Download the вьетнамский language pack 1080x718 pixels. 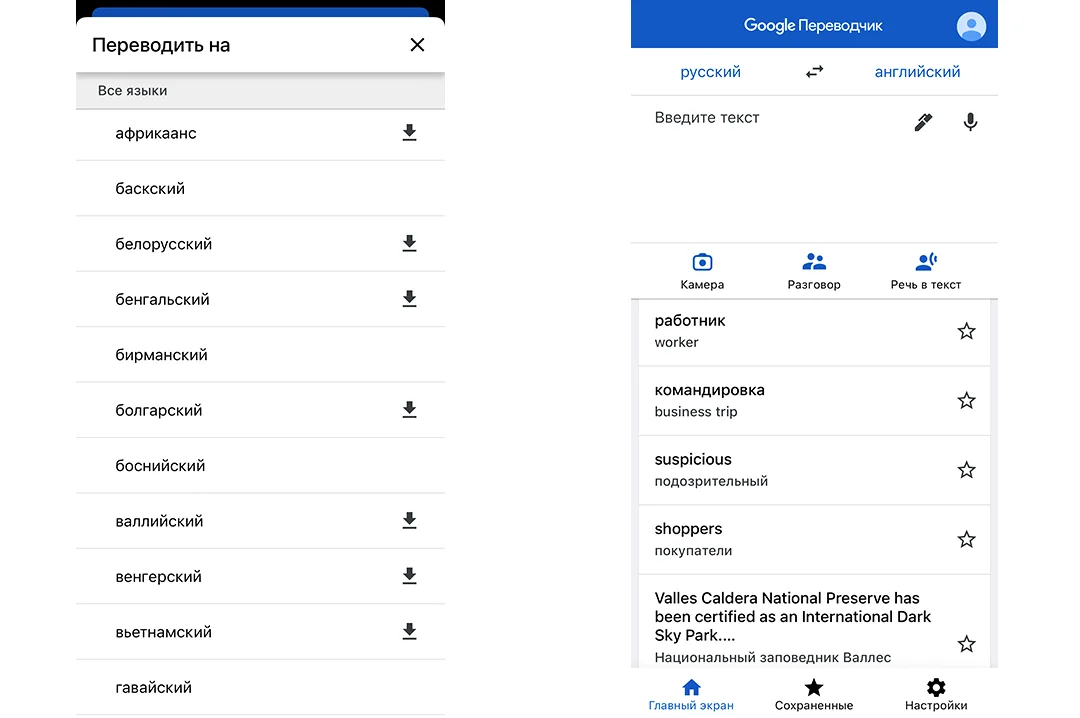409,631
